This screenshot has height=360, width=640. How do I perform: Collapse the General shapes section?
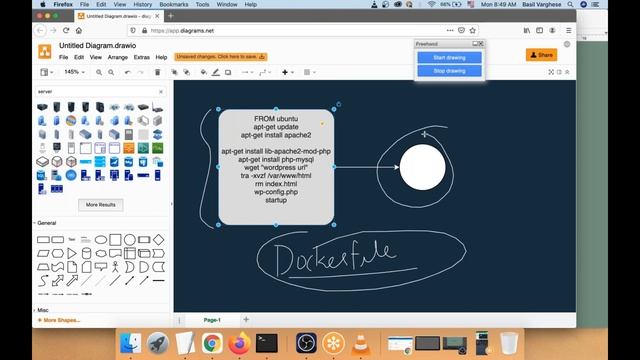point(47,223)
